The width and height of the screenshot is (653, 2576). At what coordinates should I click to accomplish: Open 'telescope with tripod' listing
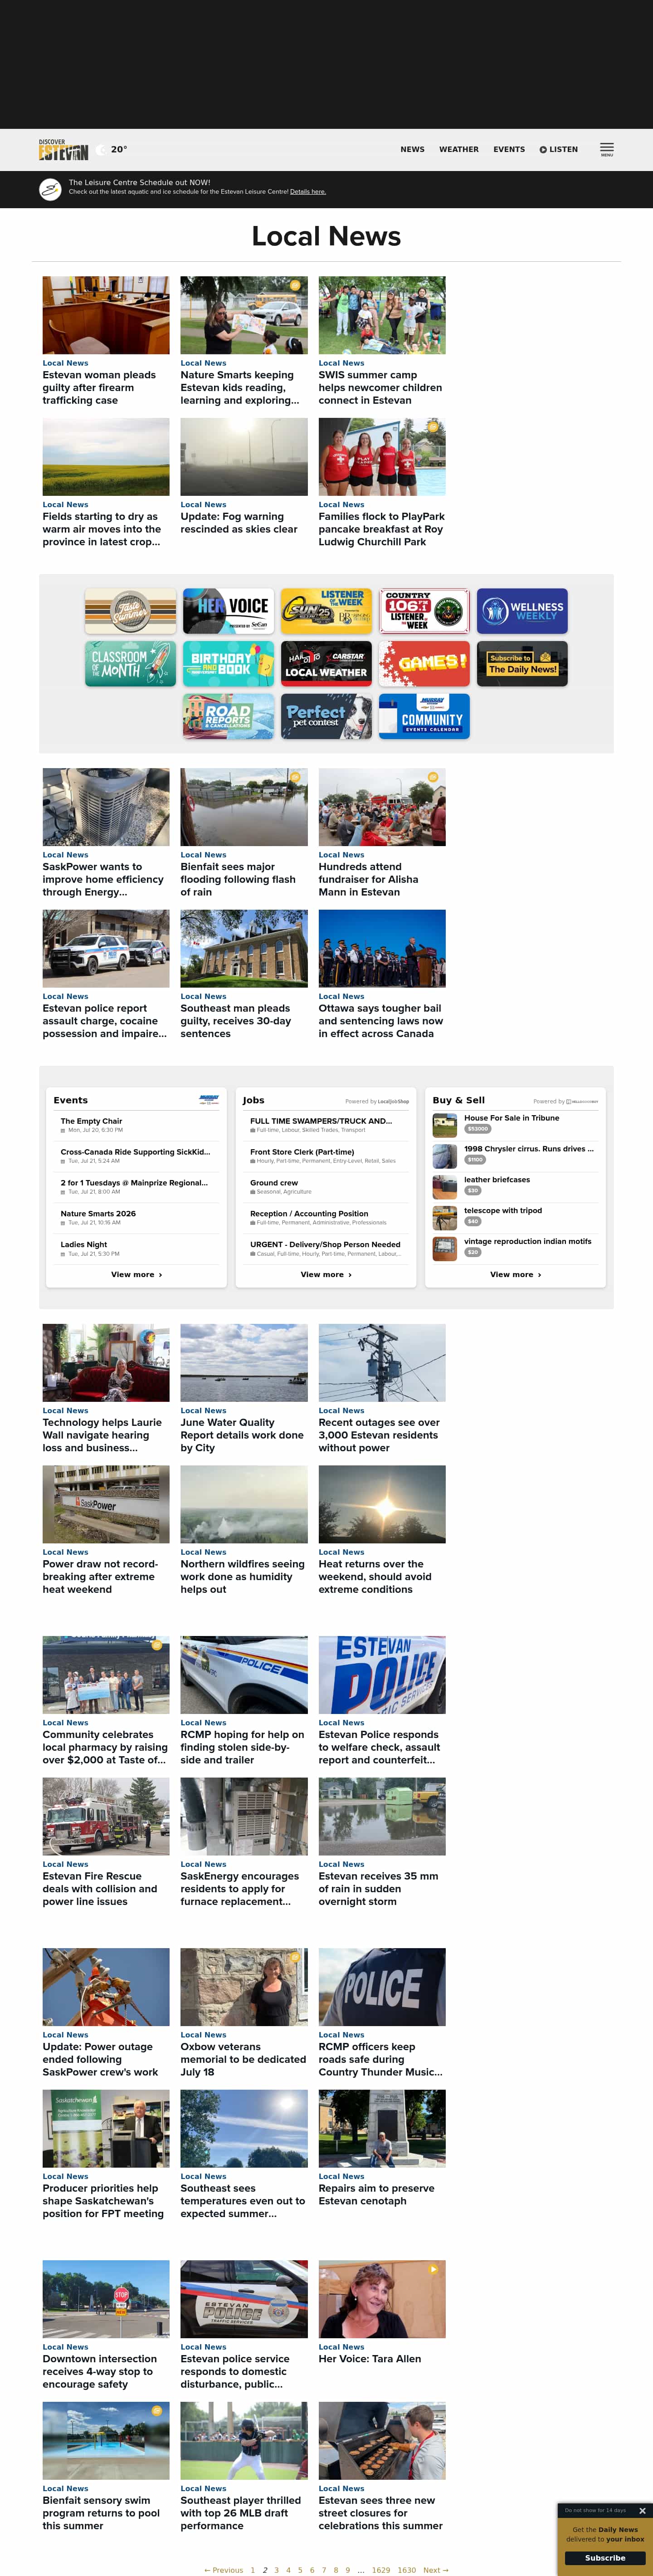point(503,1211)
